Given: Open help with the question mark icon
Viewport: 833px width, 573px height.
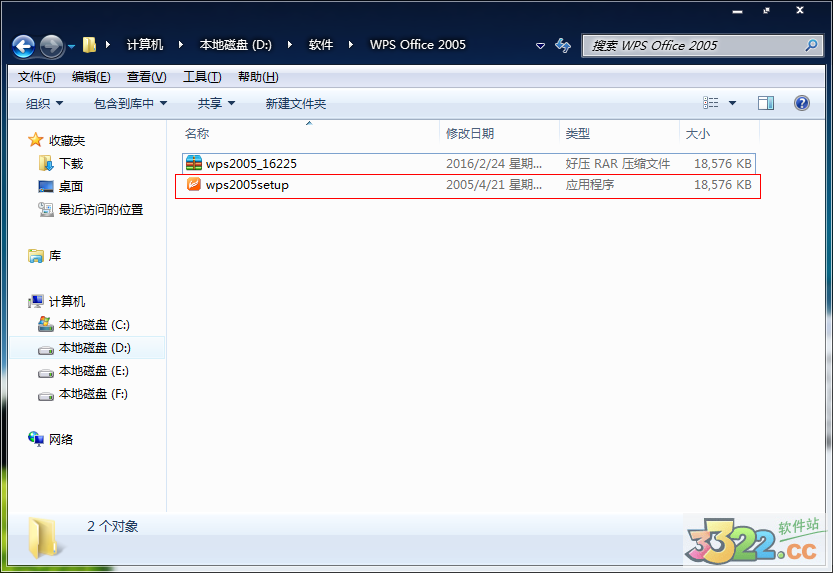Looking at the screenshot, I should coord(802,103).
